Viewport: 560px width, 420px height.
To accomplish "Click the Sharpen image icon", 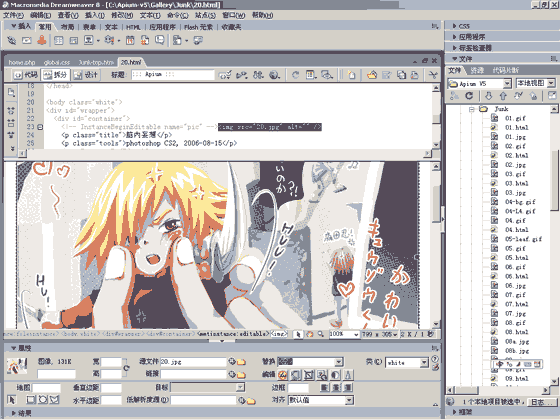I will (348, 375).
